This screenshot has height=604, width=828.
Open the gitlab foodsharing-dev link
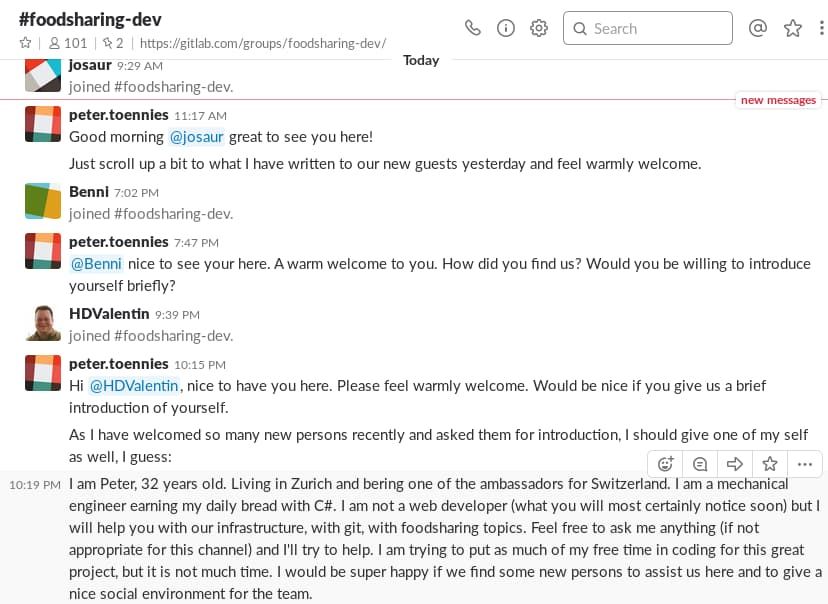pos(263,43)
